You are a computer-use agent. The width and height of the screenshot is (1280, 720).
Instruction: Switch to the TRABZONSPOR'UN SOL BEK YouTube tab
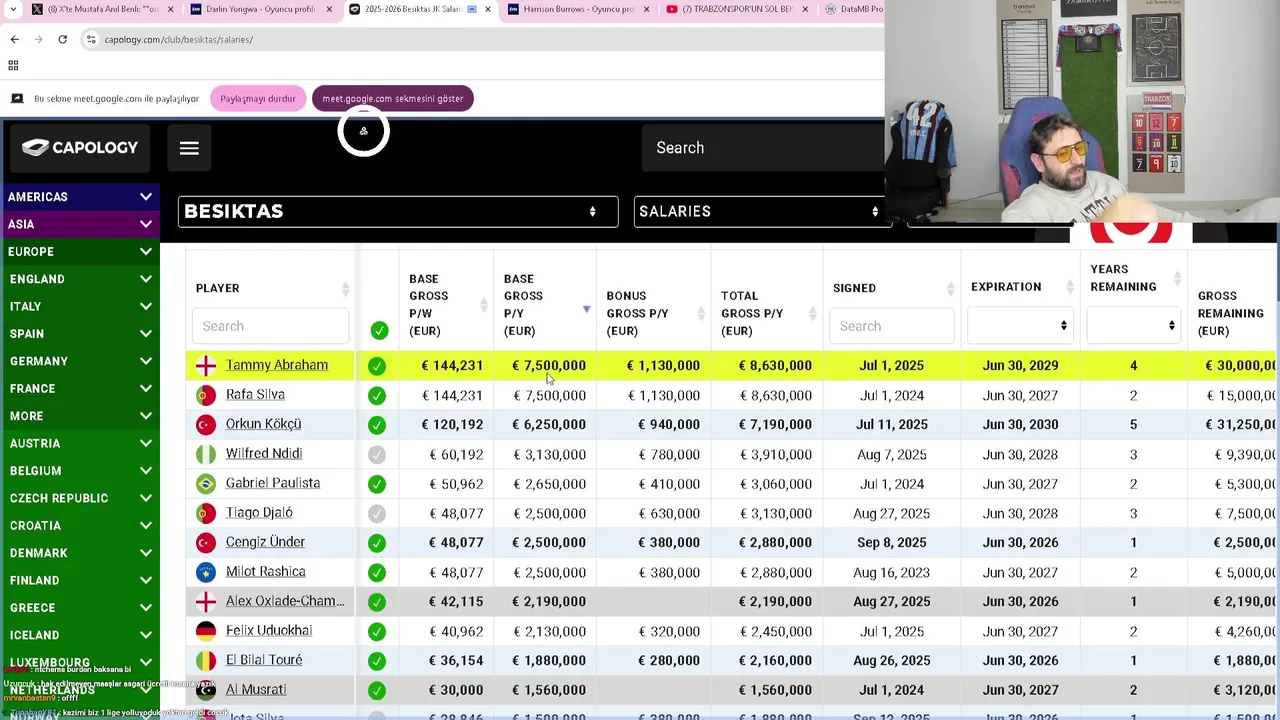[737, 9]
